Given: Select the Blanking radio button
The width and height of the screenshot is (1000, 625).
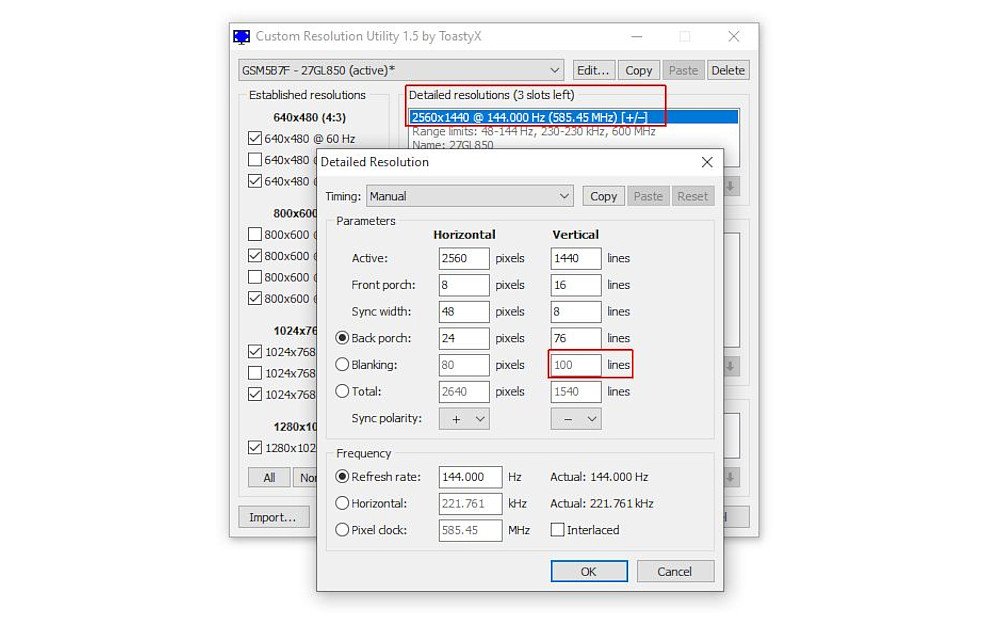Looking at the screenshot, I should (343, 365).
